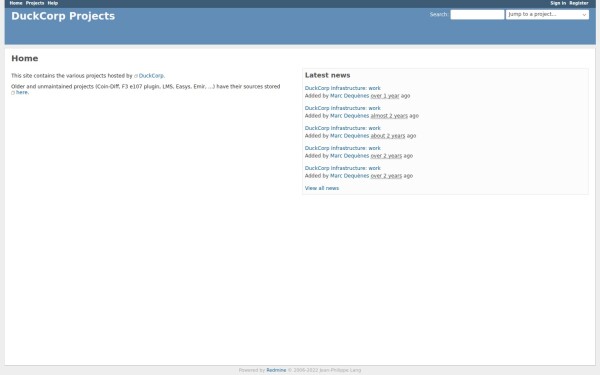Click the Search label link
The image size is (600, 375).
439,15
